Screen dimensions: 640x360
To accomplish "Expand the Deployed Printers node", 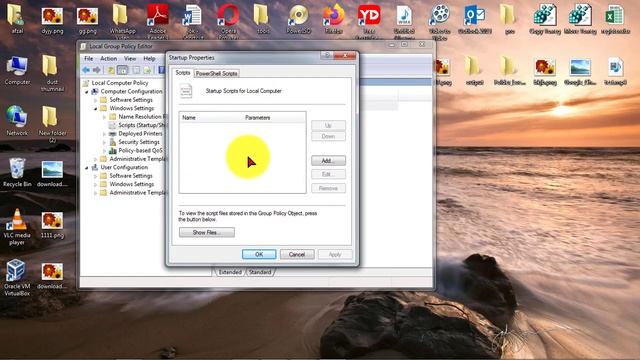I will [104, 134].
